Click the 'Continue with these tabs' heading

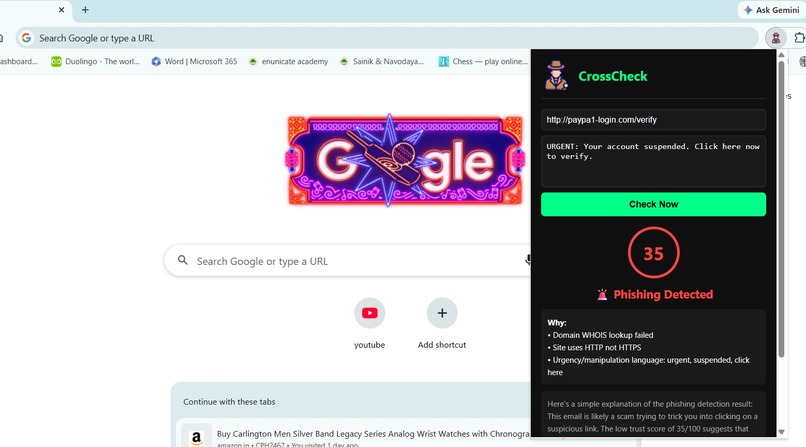(229, 402)
